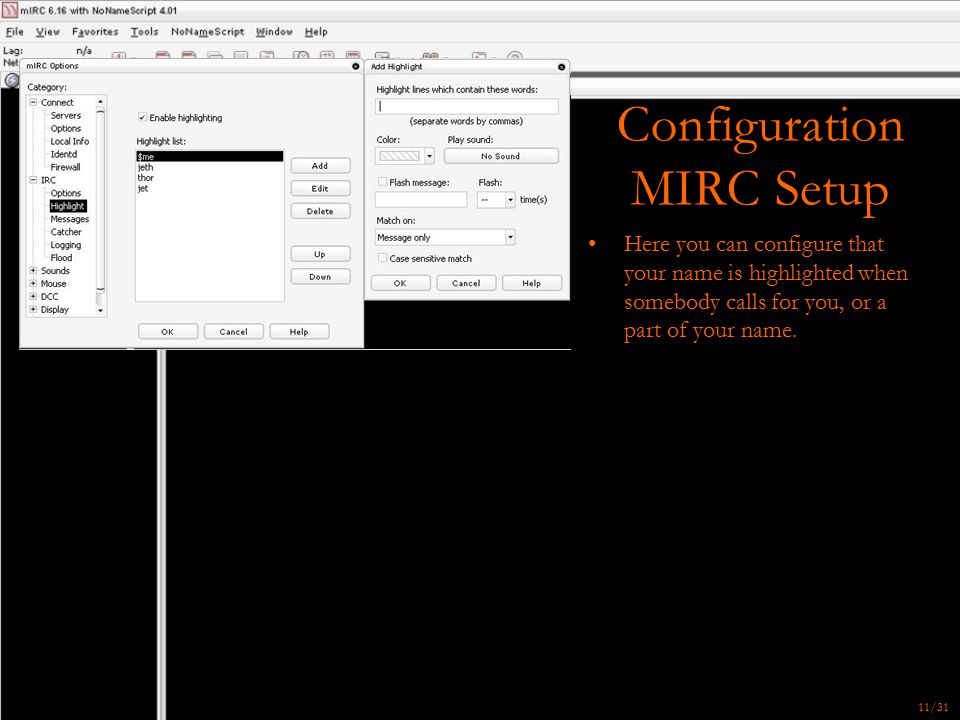Open the View menu
This screenshot has height=720, width=960.
[x=48, y=32]
